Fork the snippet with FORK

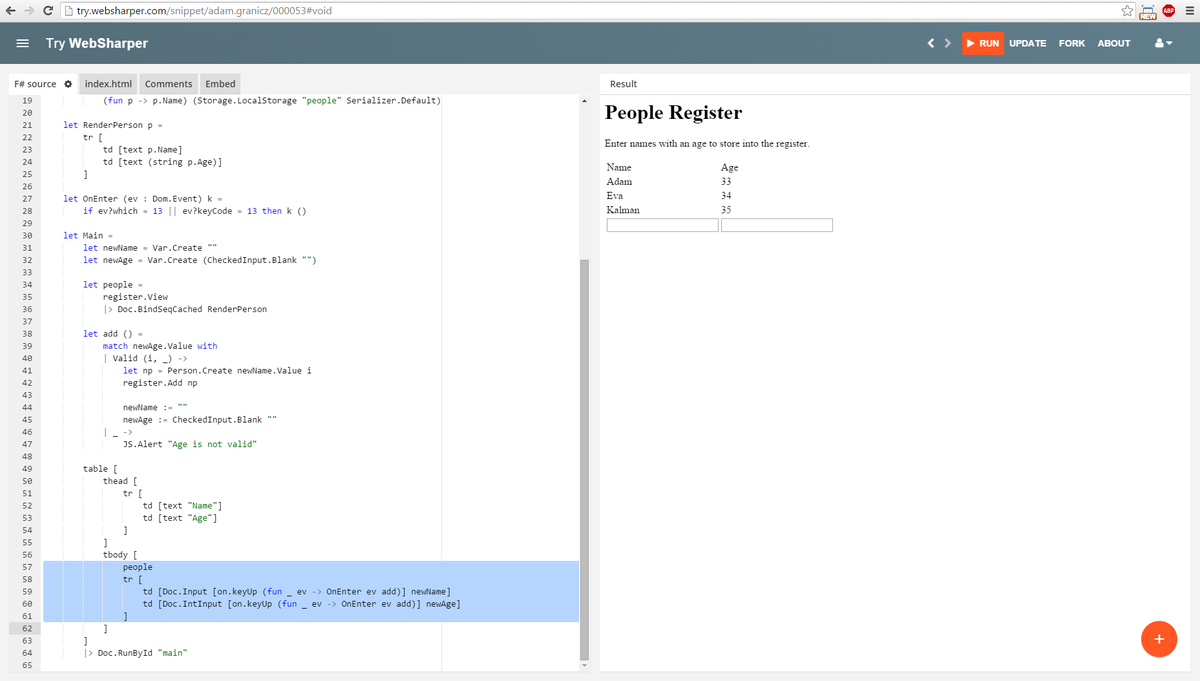pos(1071,43)
